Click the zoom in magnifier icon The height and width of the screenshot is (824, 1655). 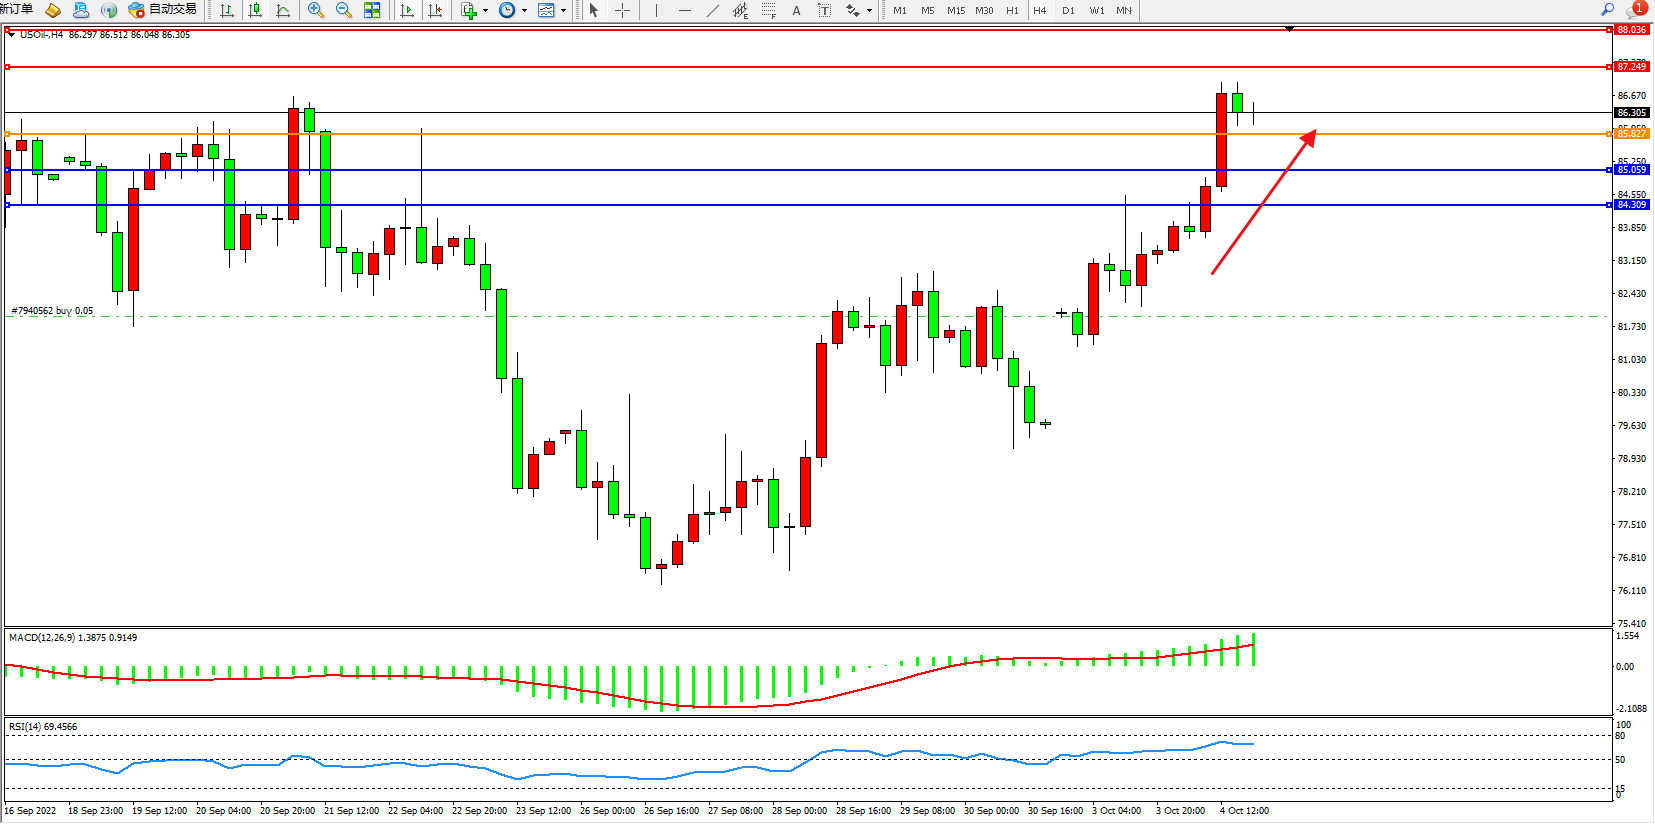coord(316,10)
